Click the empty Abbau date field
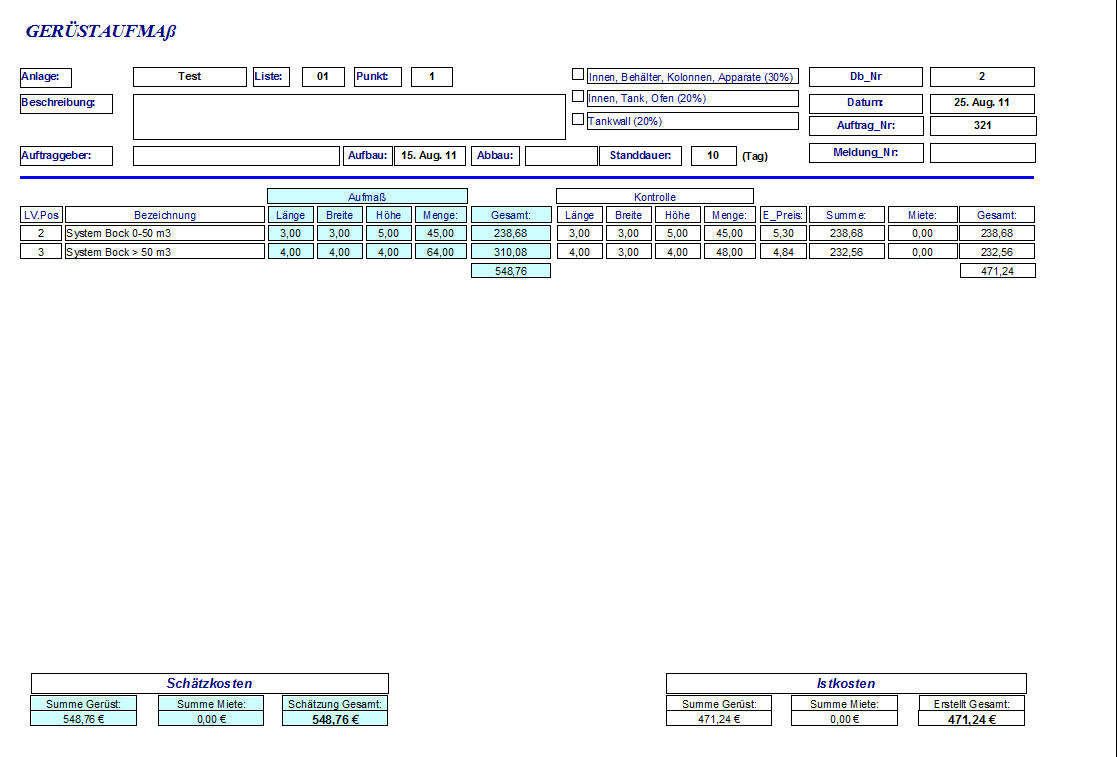1117x757 pixels. tap(560, 156)
